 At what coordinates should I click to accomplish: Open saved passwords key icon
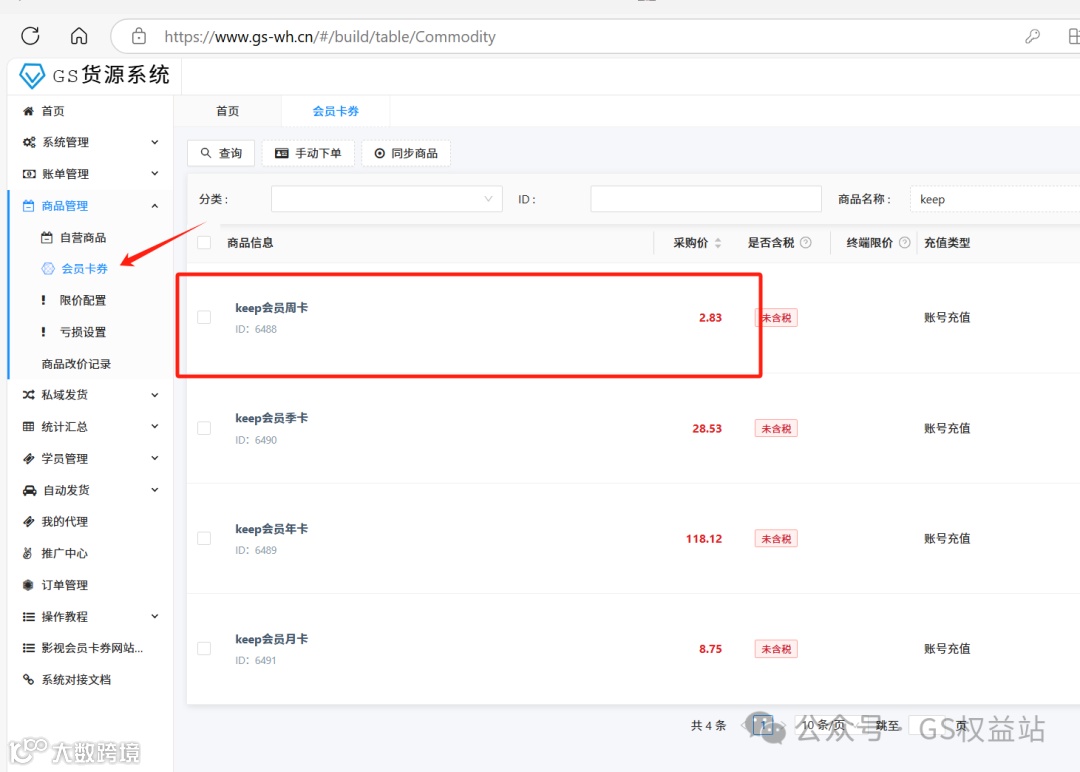coord(1032,36)
